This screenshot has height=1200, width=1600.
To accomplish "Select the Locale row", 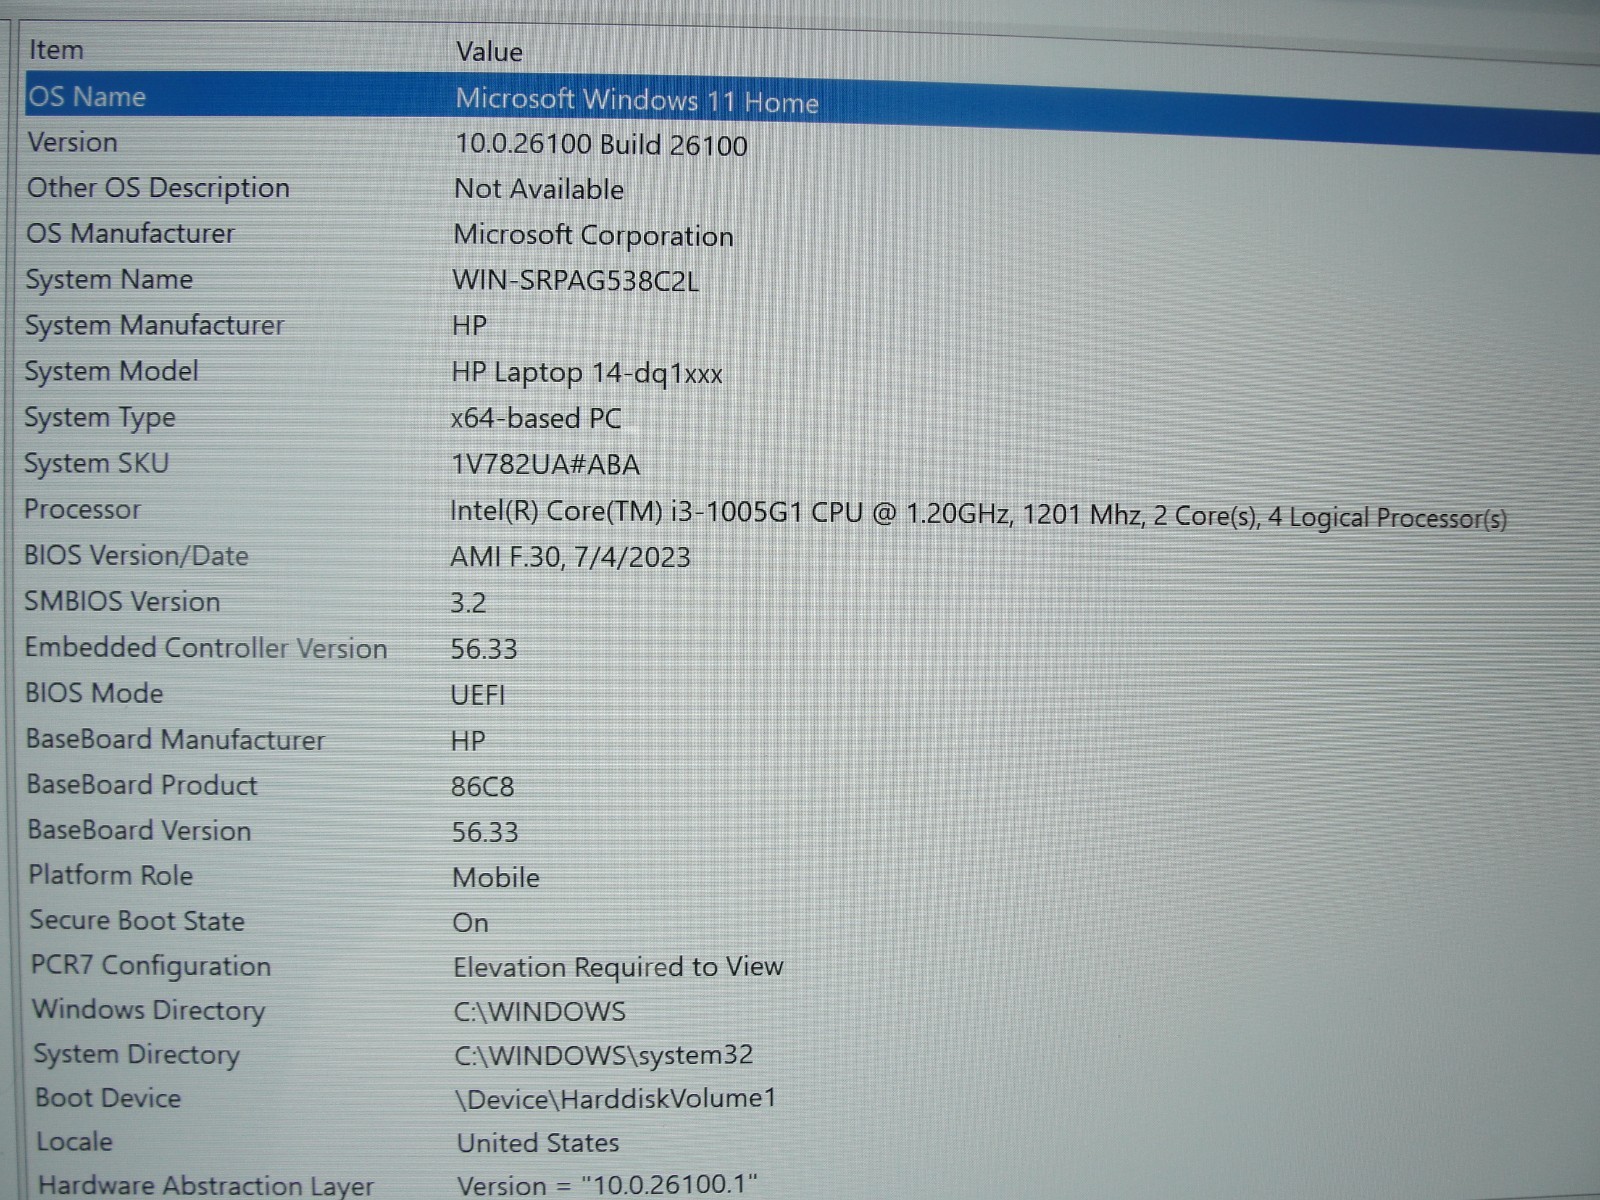I will coord(75,1142).
